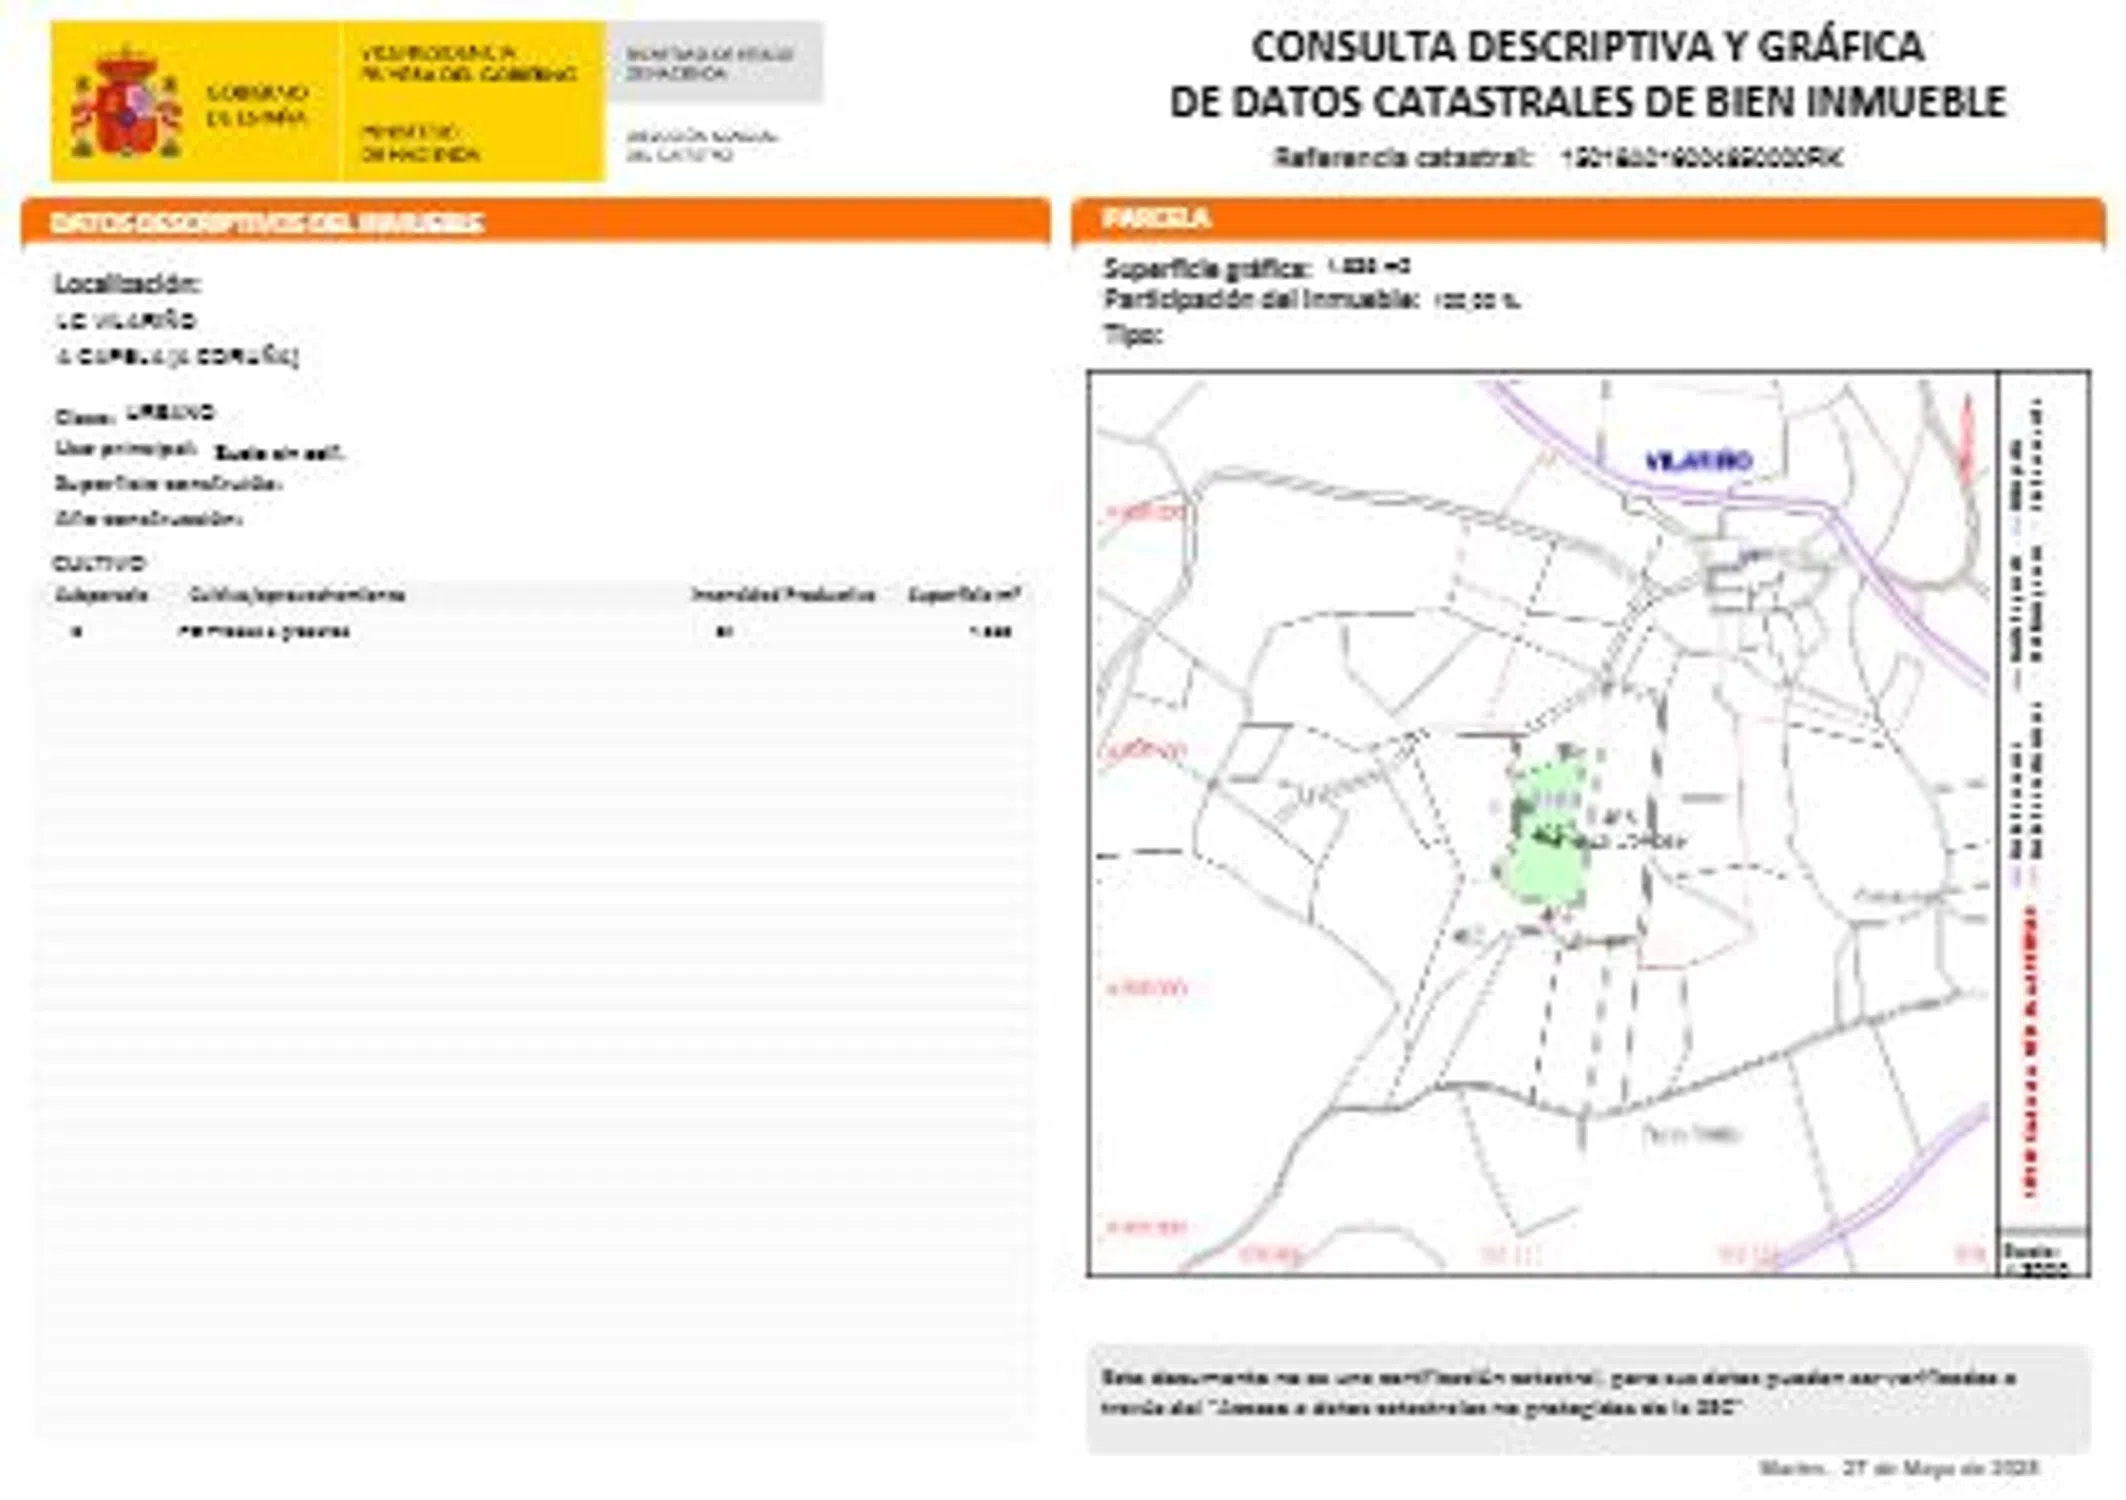Click the Superficie gráfica value
The height and width of the screenshot is (1500, 2126).
(1368, 266)
